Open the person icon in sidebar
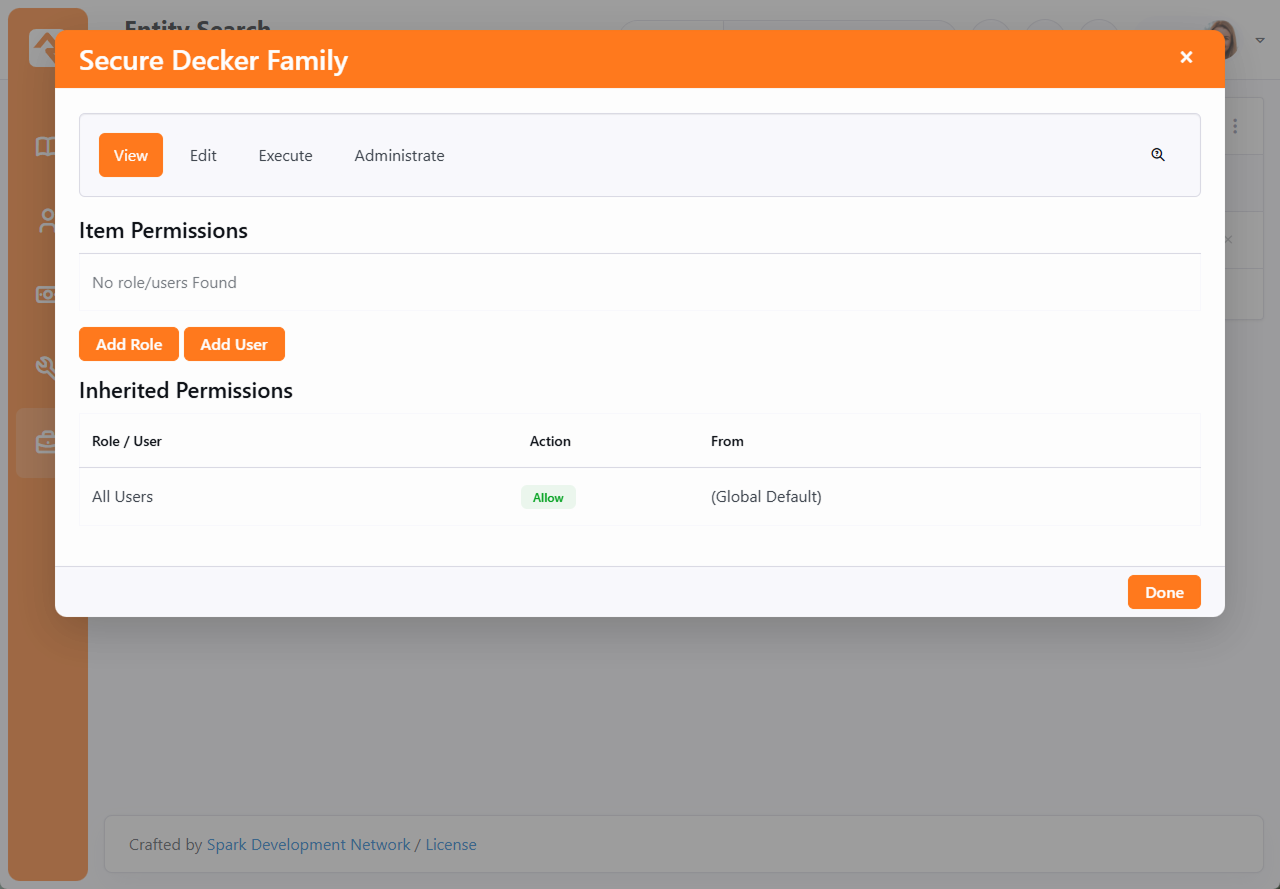 tap(45, 221)
